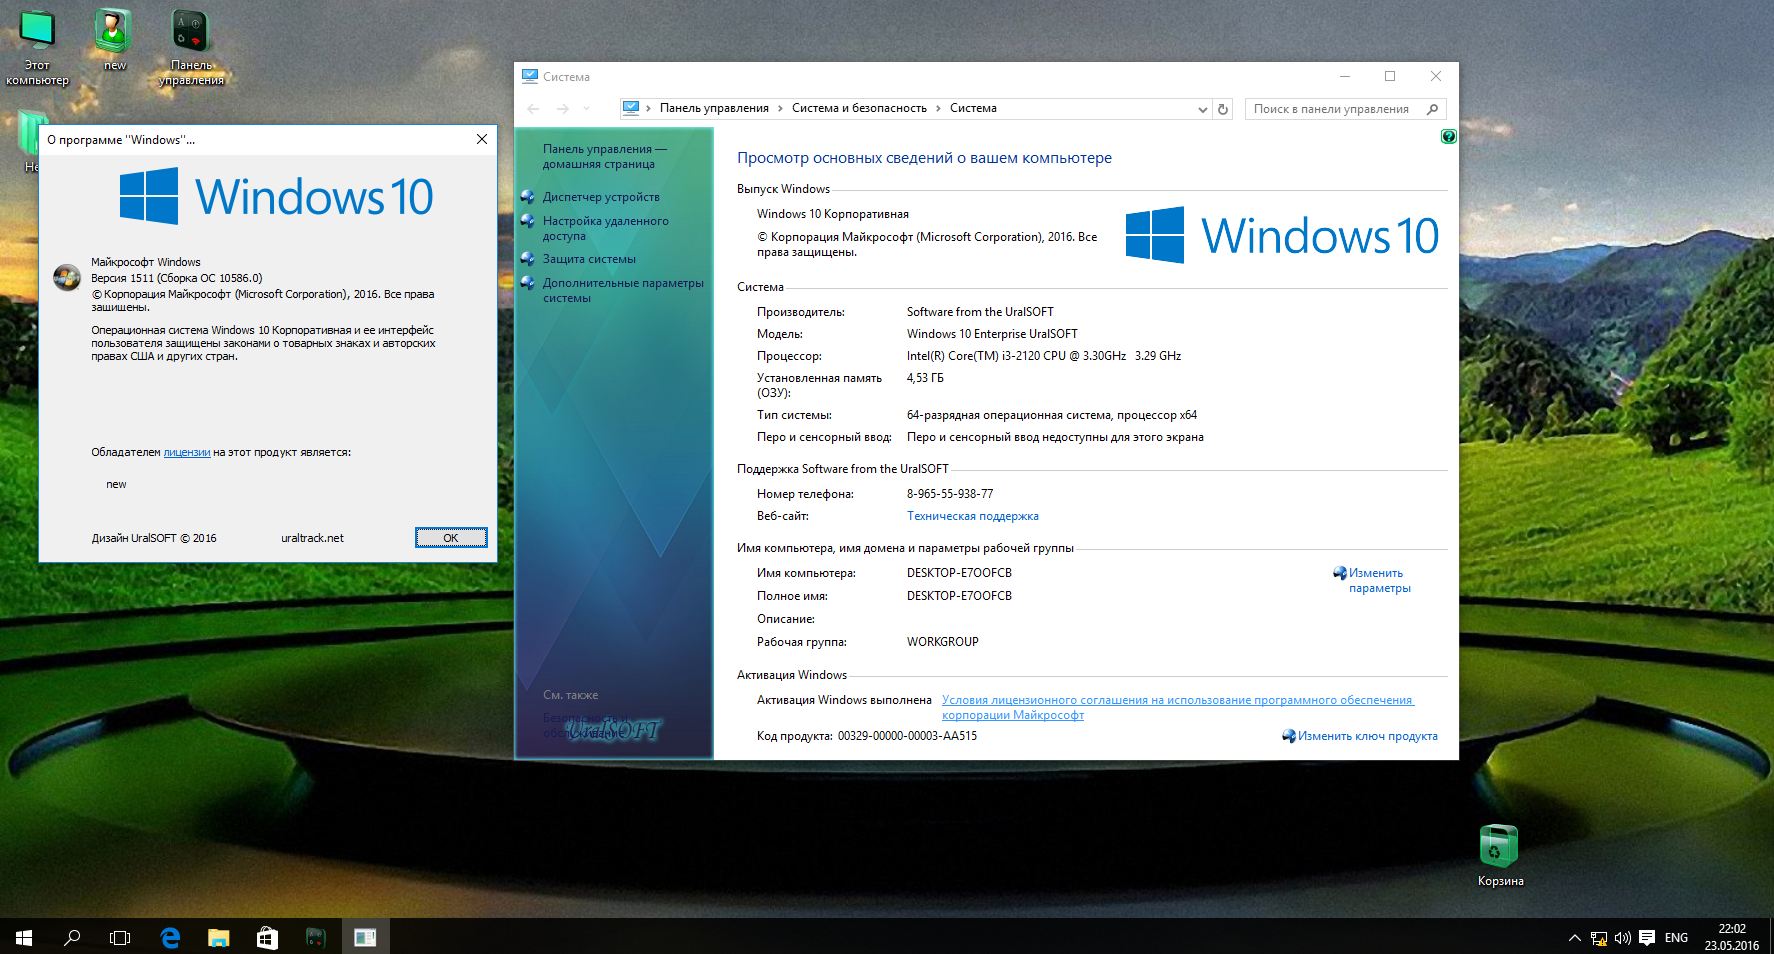Click 'uraltrack.net' text in About dialog
Screen dimensions: 1774x954
312,538
